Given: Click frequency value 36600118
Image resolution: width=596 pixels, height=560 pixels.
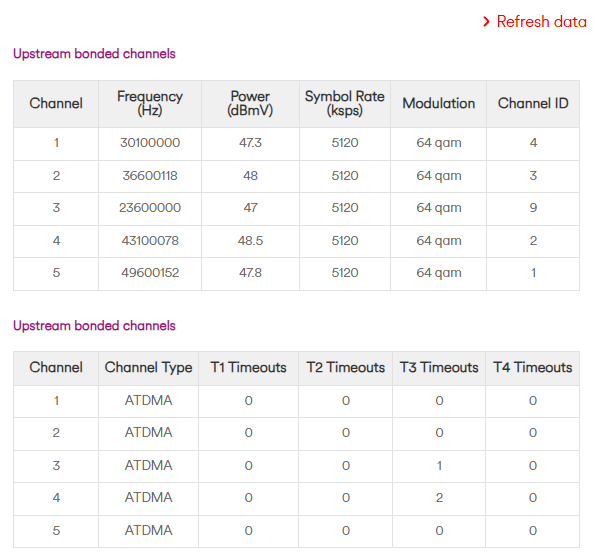Looking at the screenshot, I should [x=150, y=176].
